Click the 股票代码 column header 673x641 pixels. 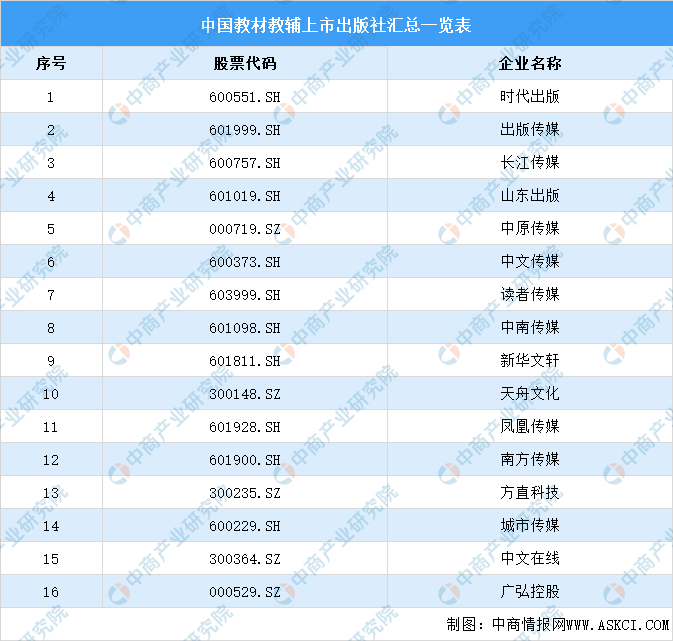(x=245, y=64)
